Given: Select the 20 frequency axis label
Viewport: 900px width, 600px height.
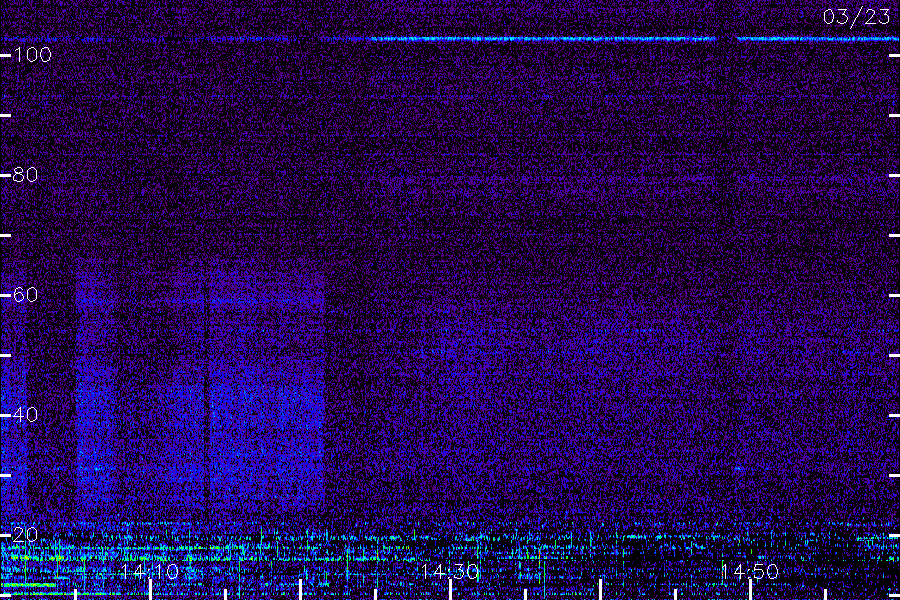Looking at the screenshot, I should tap(25, 535).
